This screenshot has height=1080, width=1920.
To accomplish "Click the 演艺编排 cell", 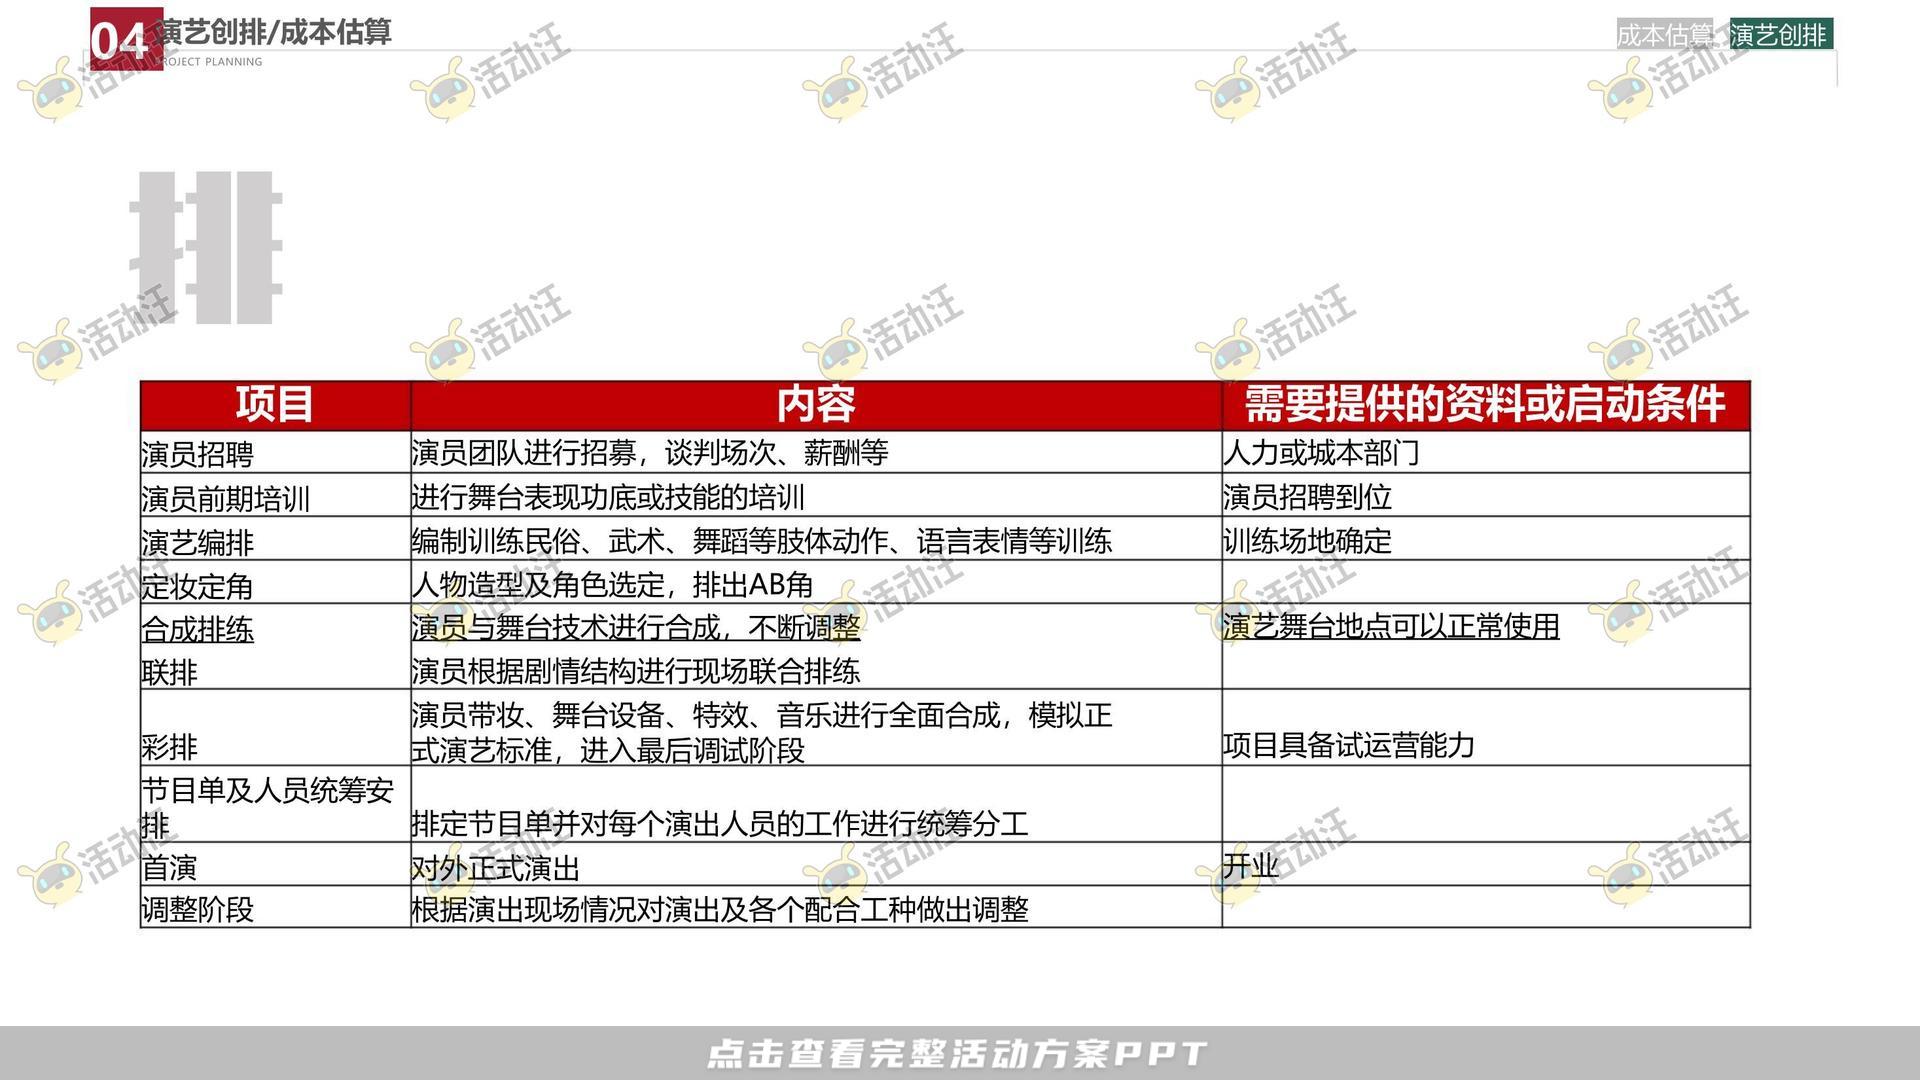I will [x=275, y=539].
